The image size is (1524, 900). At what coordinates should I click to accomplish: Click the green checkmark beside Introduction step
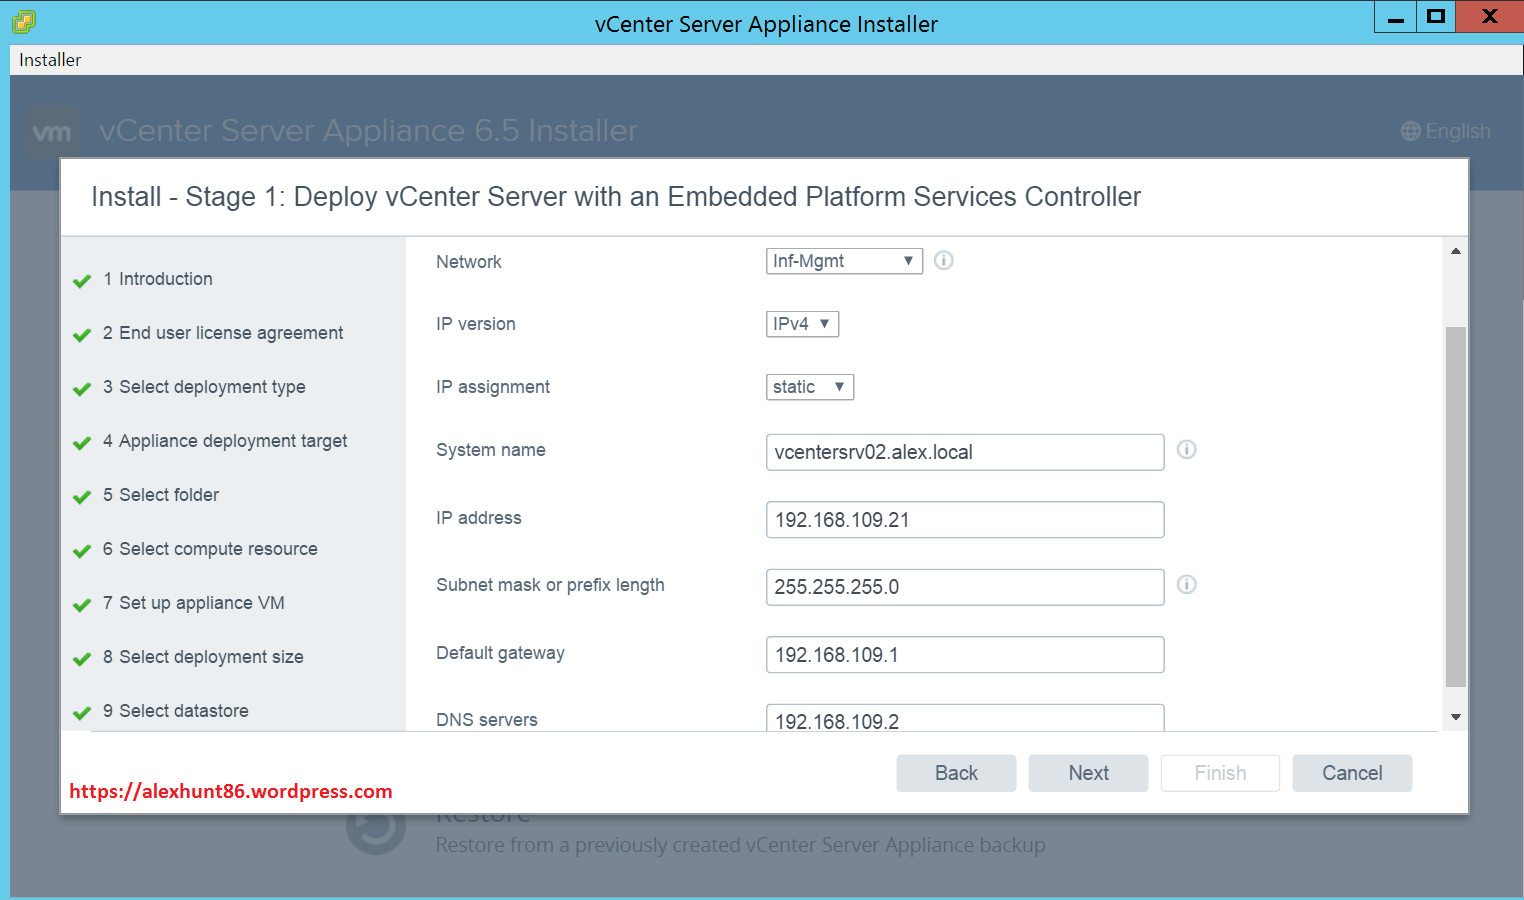(x=82, y=281)
